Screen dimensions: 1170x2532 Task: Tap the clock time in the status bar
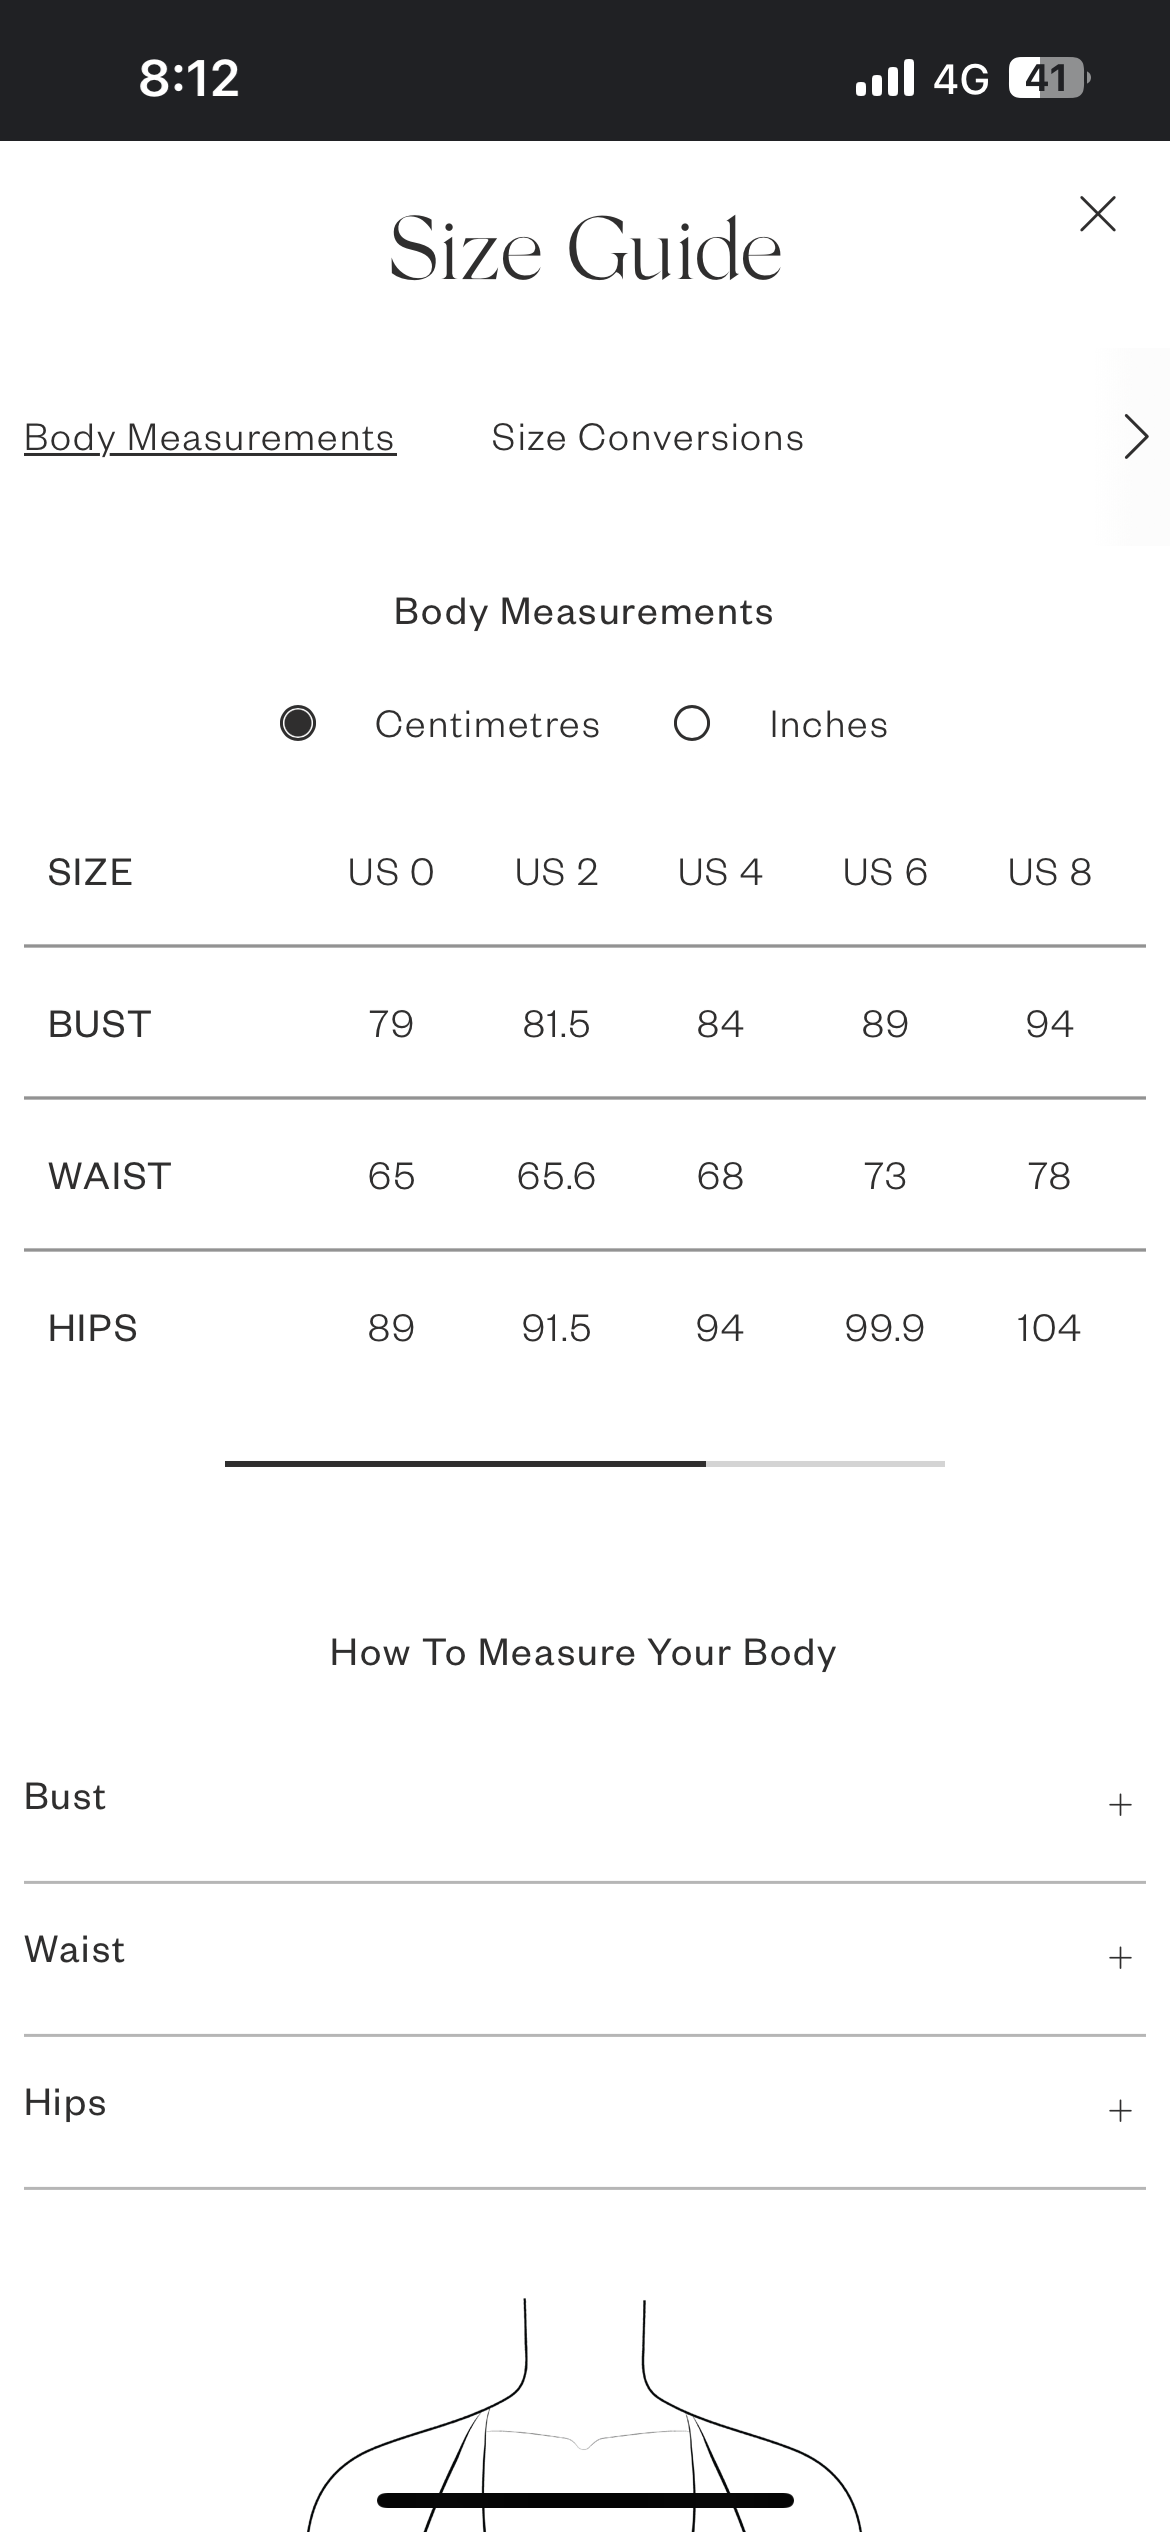click(189, 78)
